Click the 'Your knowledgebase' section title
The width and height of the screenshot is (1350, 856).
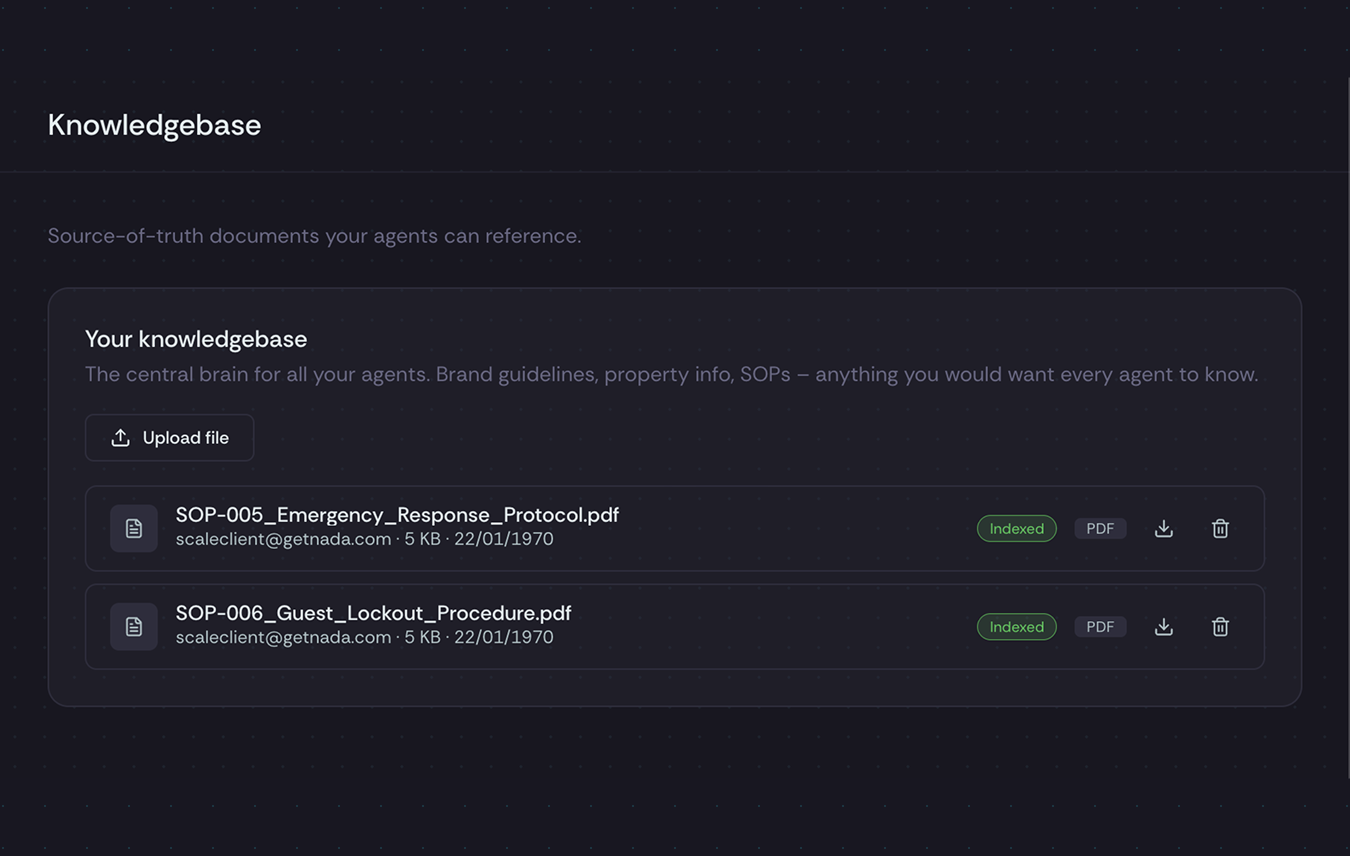coord(196,339)
